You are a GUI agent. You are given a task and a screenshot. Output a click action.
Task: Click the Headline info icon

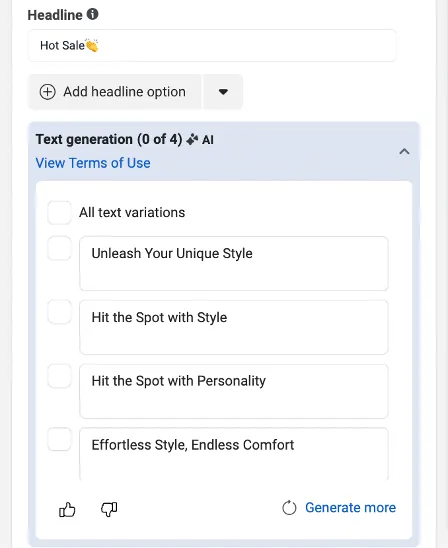[93, 14]
